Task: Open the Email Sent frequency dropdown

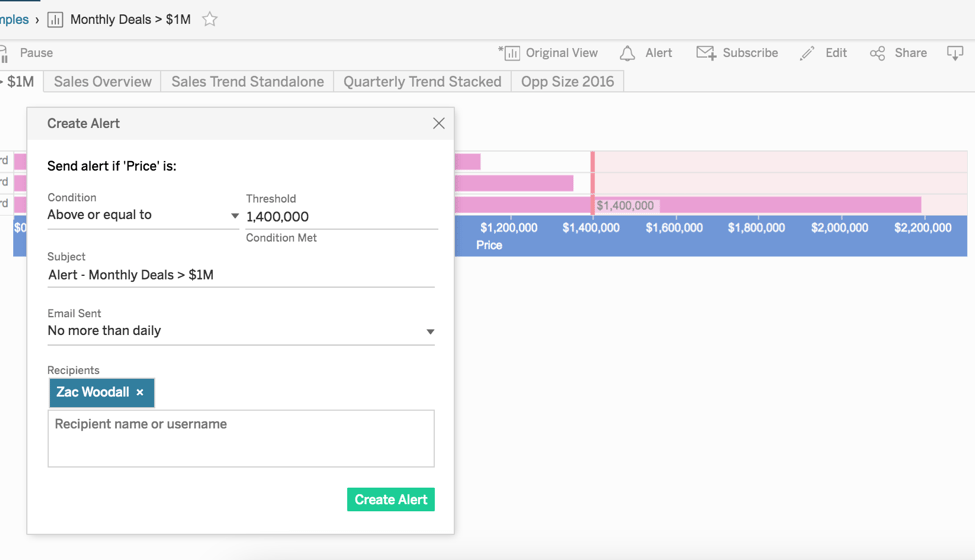Action: pos(241,331)
